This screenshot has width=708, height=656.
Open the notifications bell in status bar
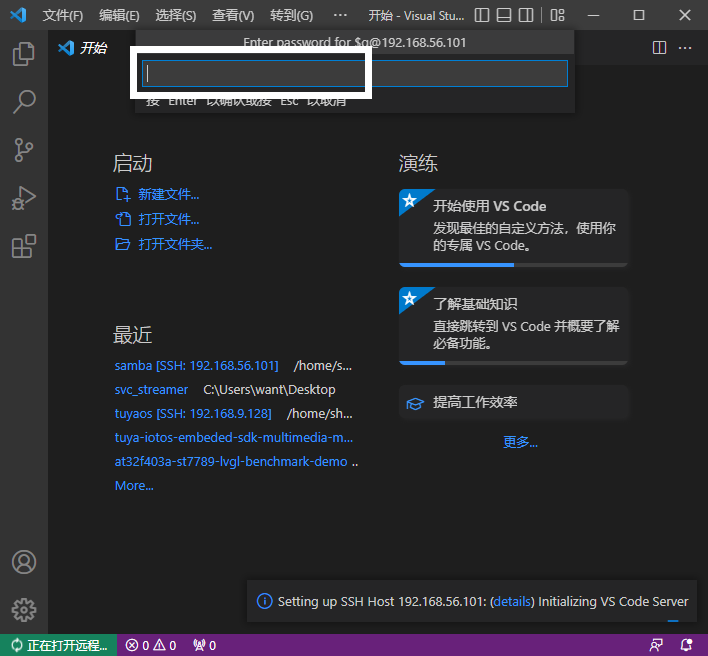point(686,645)
